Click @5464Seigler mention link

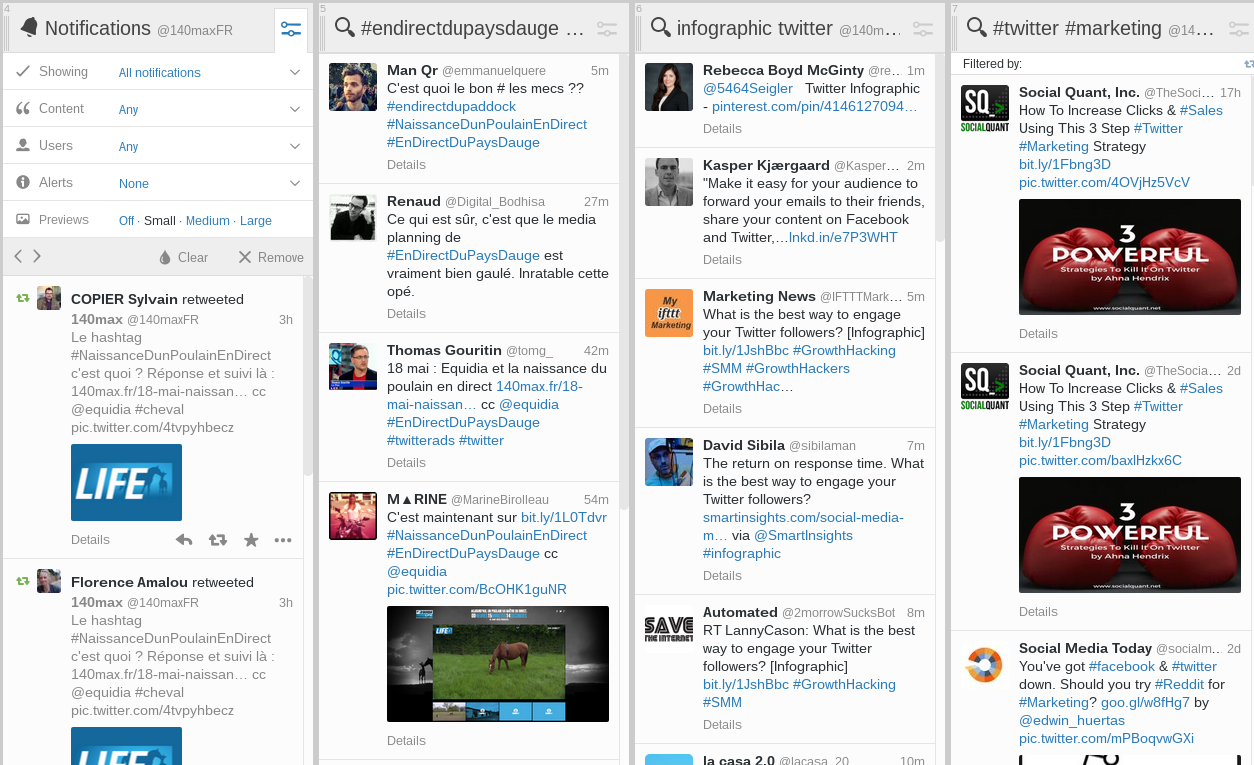[748, 88]
